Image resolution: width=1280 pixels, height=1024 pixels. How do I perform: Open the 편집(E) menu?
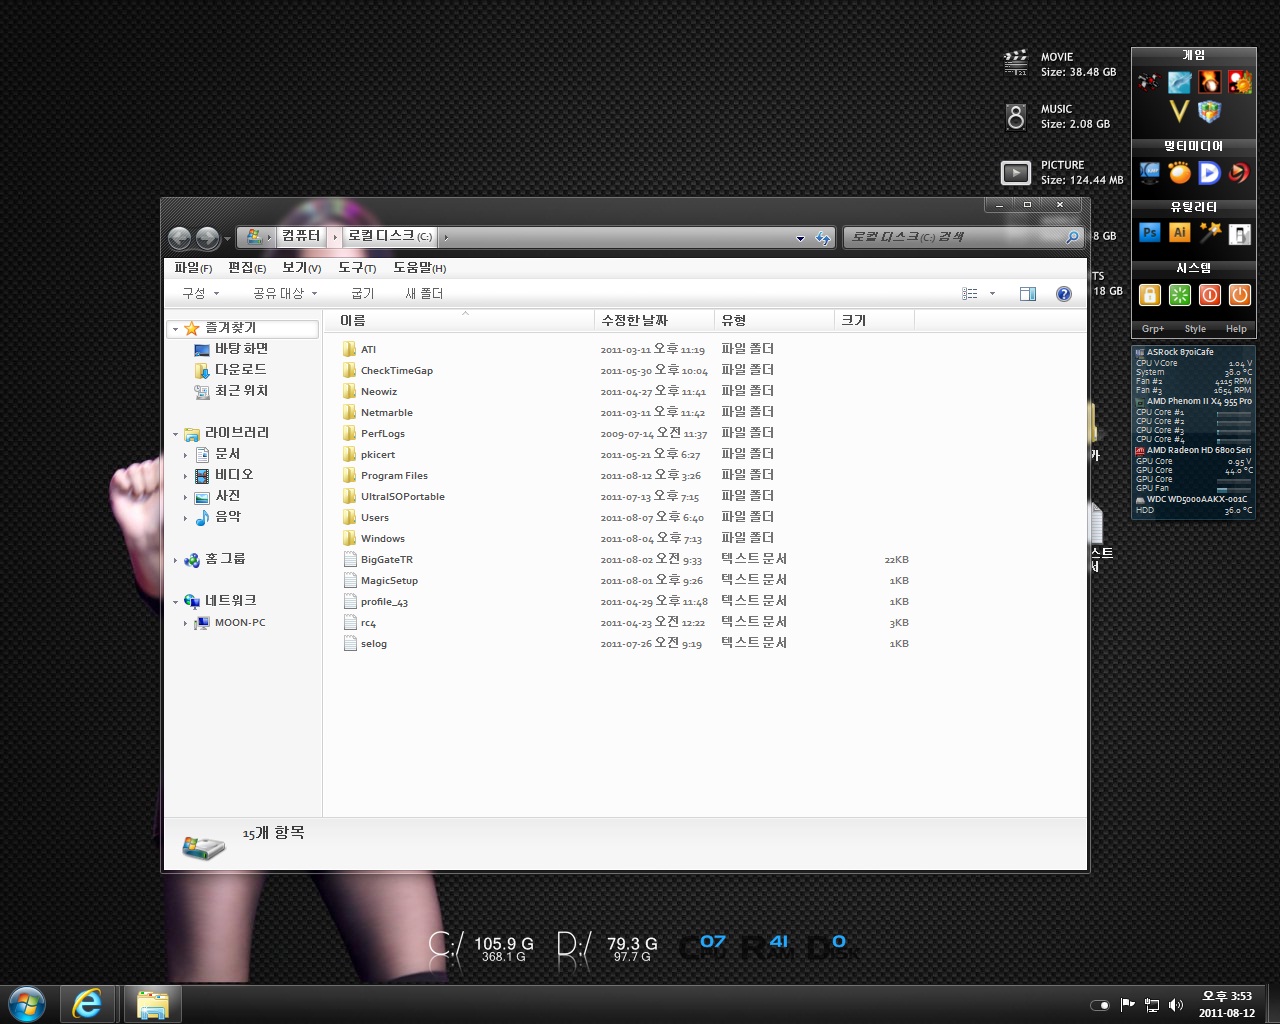(247, 268)
